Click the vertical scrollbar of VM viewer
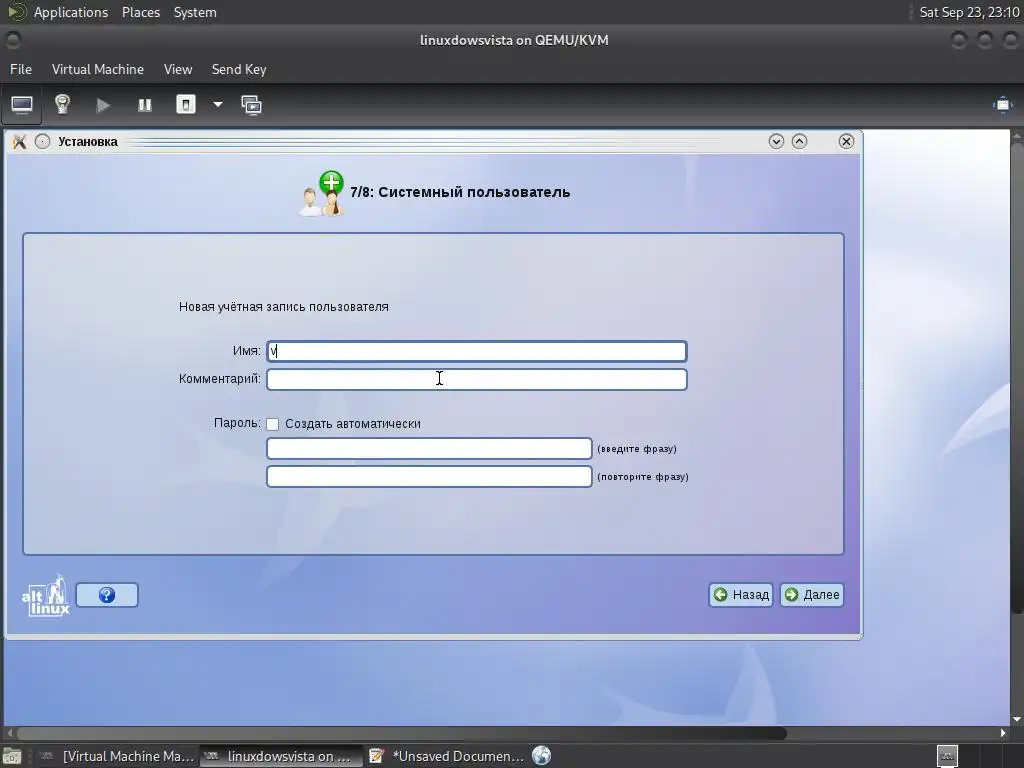The image size is (1024, 768). pos(1017,377)
